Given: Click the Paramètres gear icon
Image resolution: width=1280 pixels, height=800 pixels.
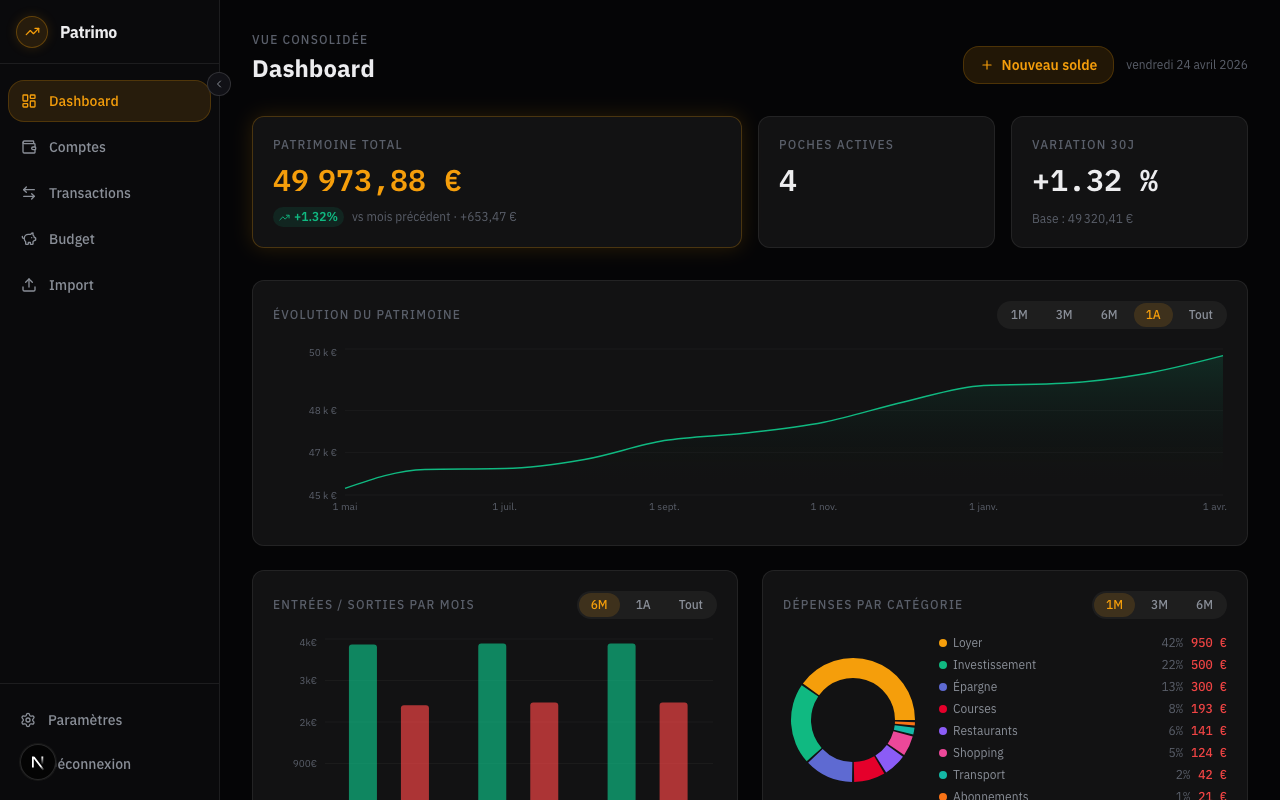Looking at the screenshot, I should point(28,720).
